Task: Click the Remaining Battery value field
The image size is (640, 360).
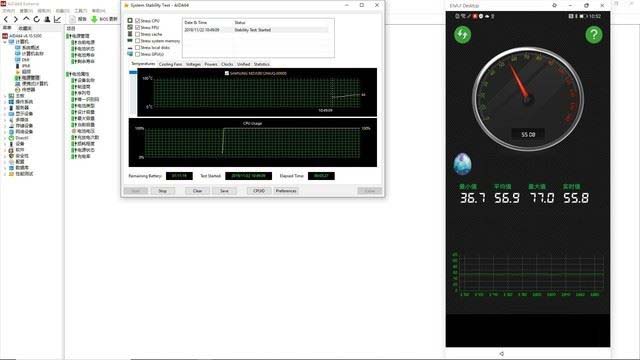Action: point(179,176)
